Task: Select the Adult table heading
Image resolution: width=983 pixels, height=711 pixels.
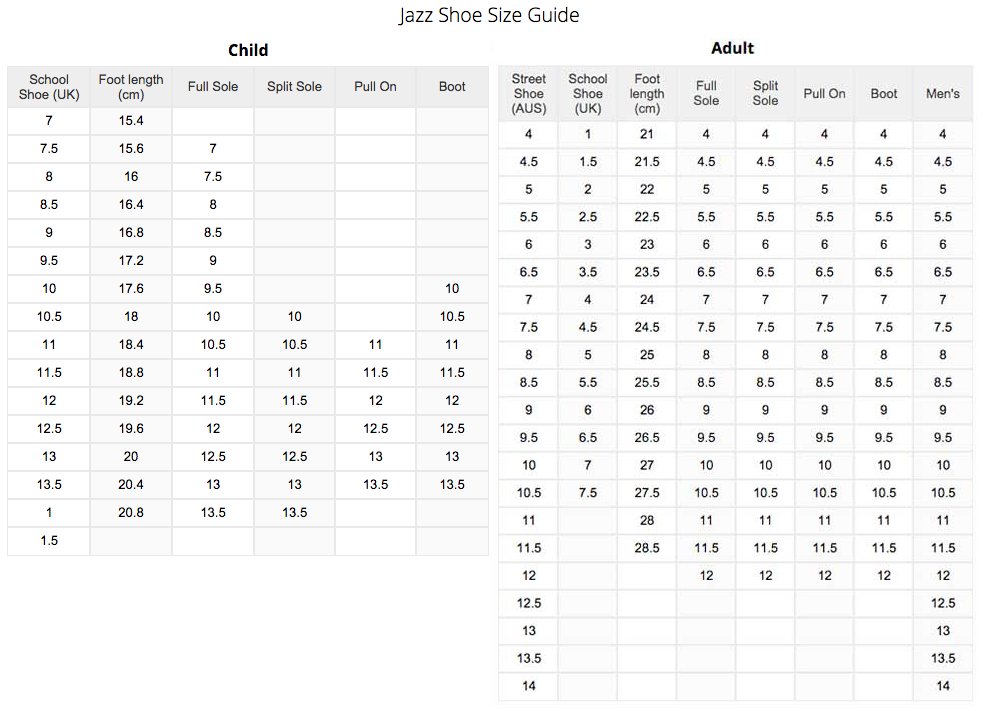Action: click(732, 48)
